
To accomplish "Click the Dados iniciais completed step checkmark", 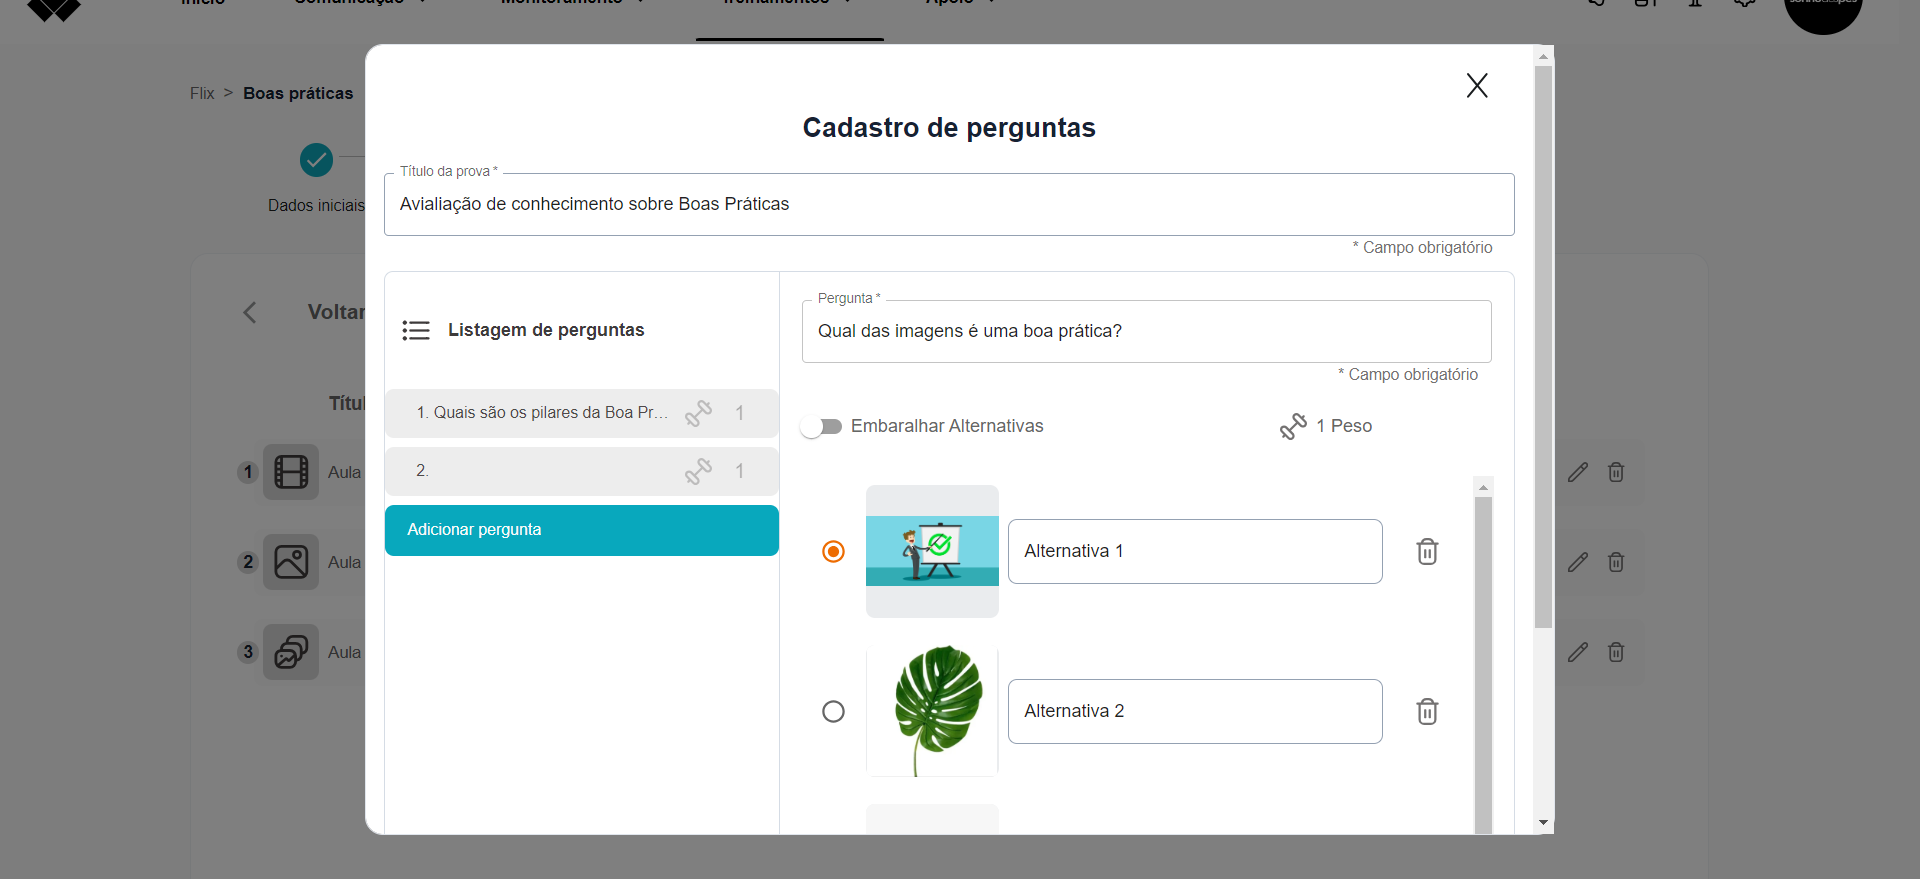I will (316, 160).
